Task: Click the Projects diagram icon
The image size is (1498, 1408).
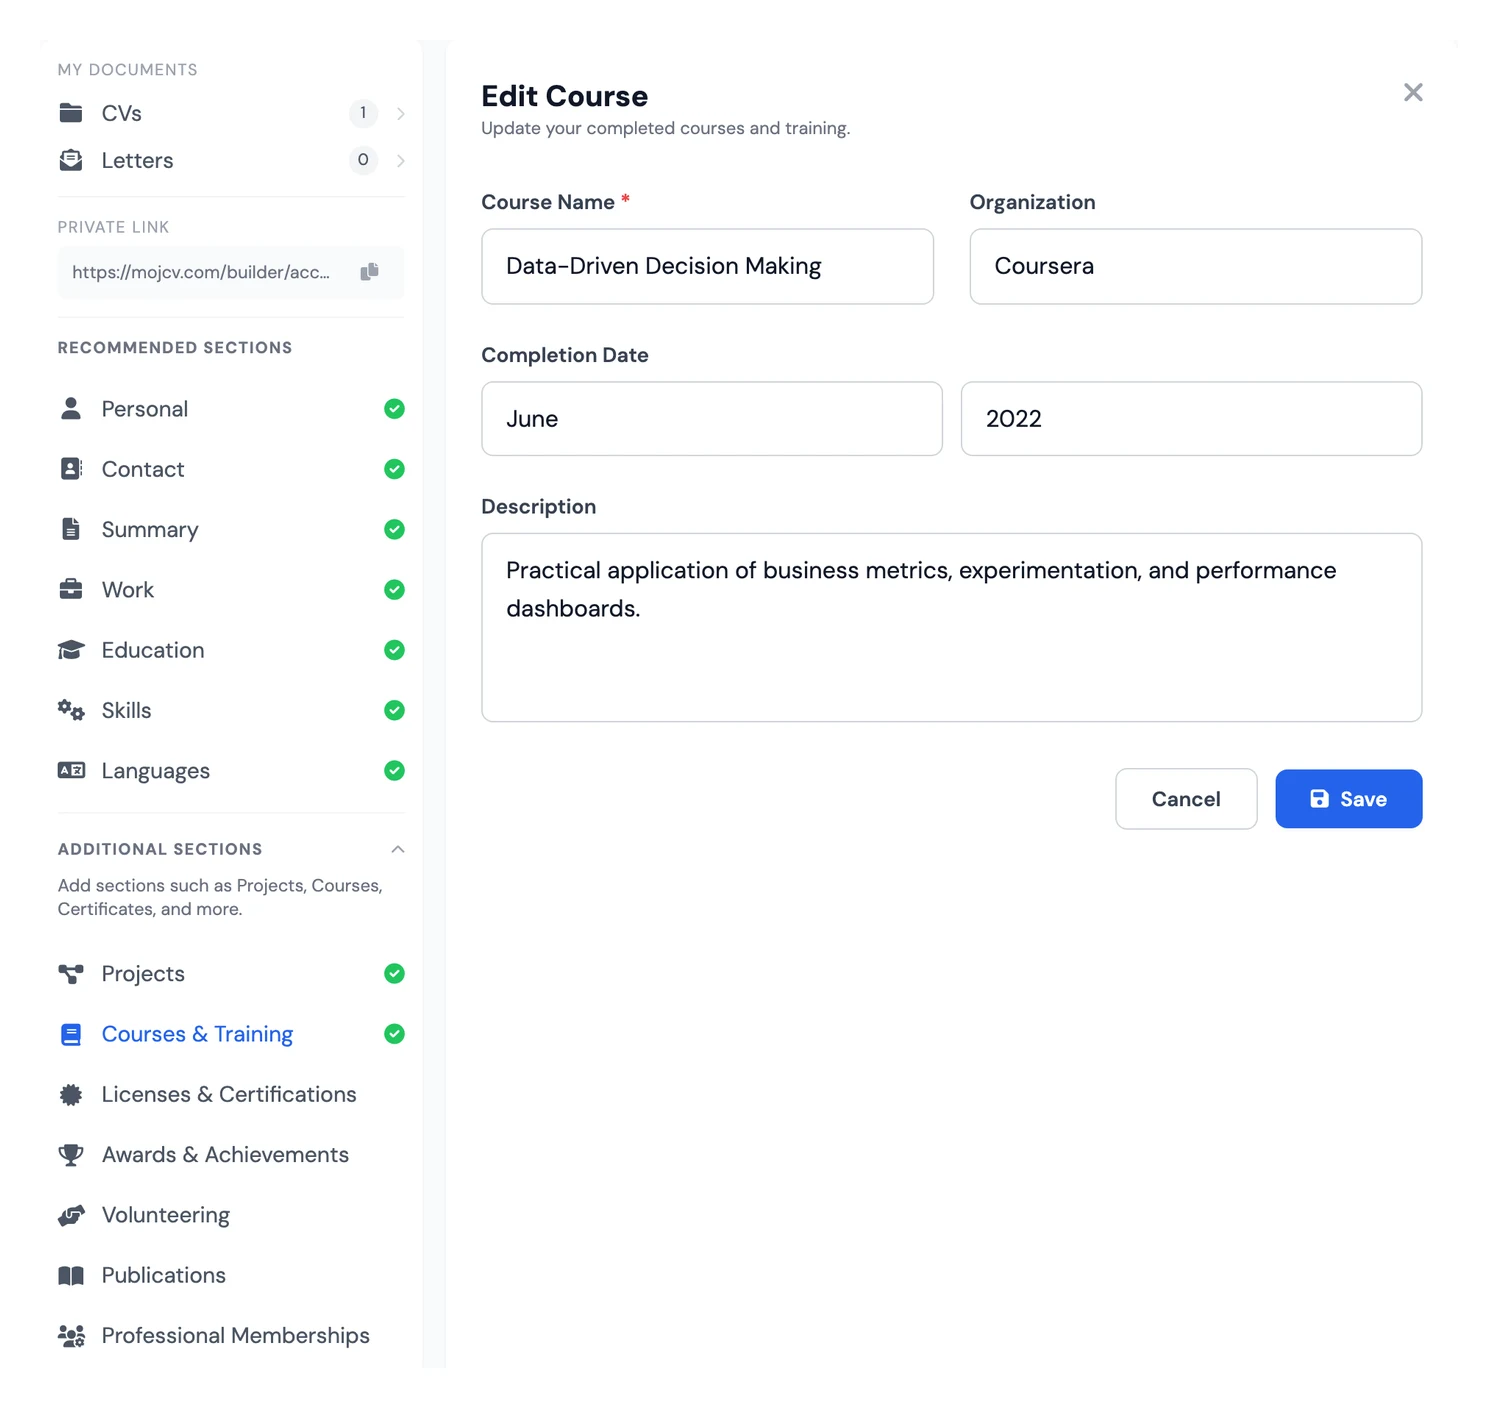Action: click(x=71, y=974)
